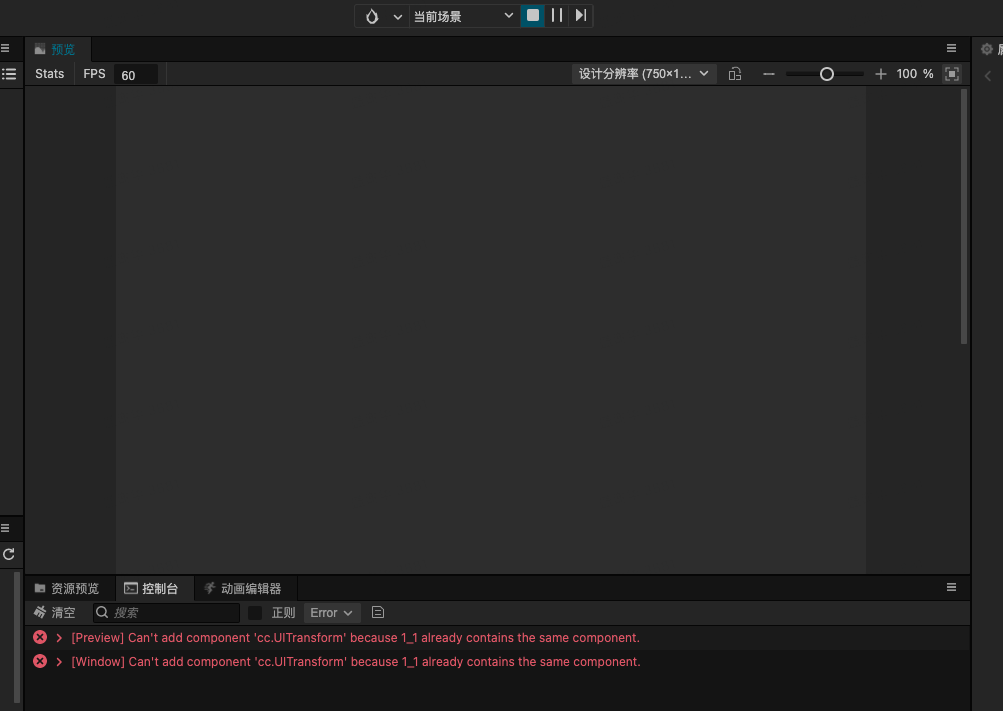
Task: Expand the [Window] error entry
Action: click(59, 662)
